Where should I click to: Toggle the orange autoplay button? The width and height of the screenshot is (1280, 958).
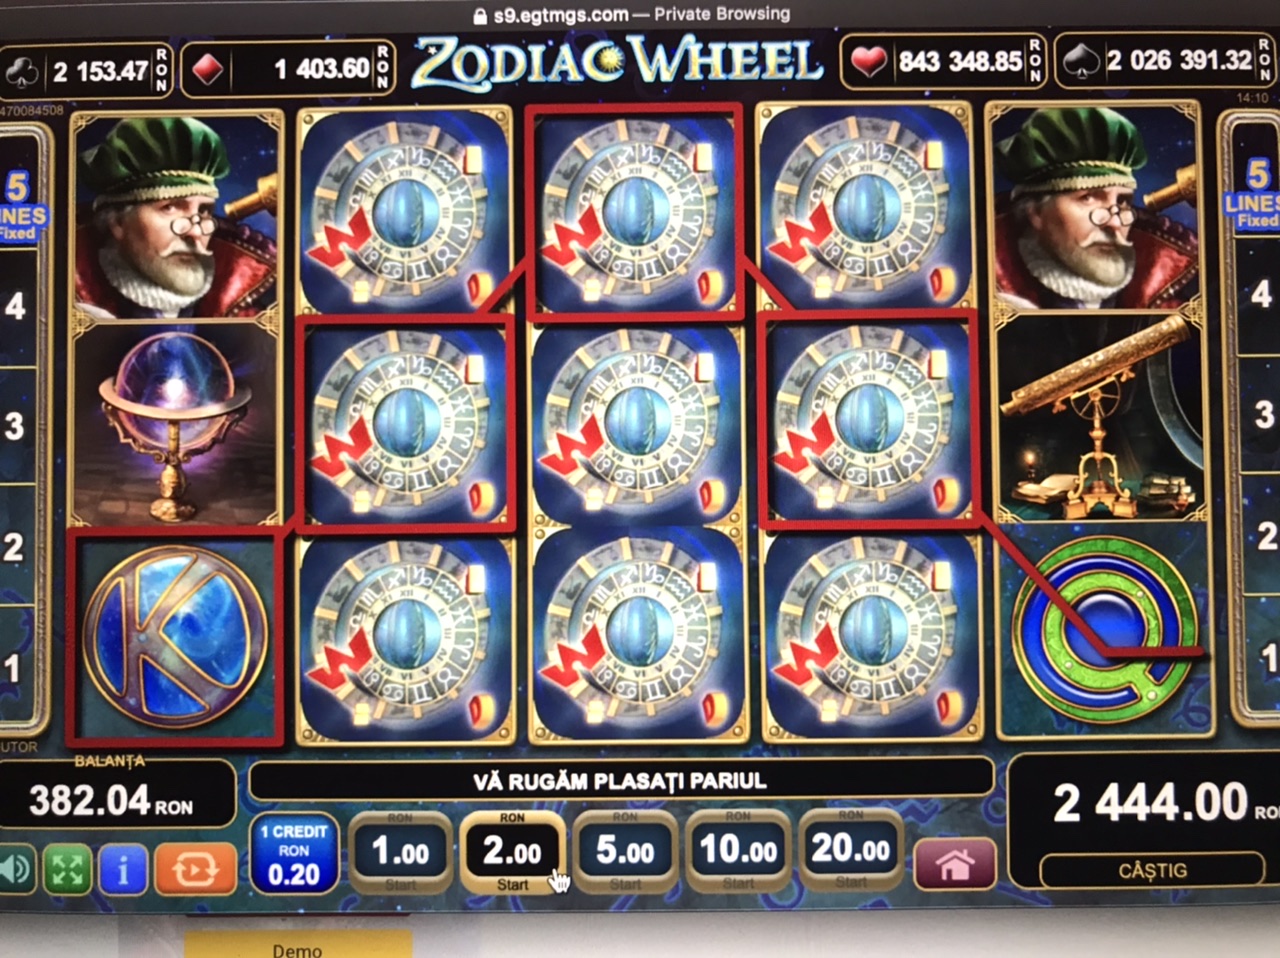click(195, 869)
